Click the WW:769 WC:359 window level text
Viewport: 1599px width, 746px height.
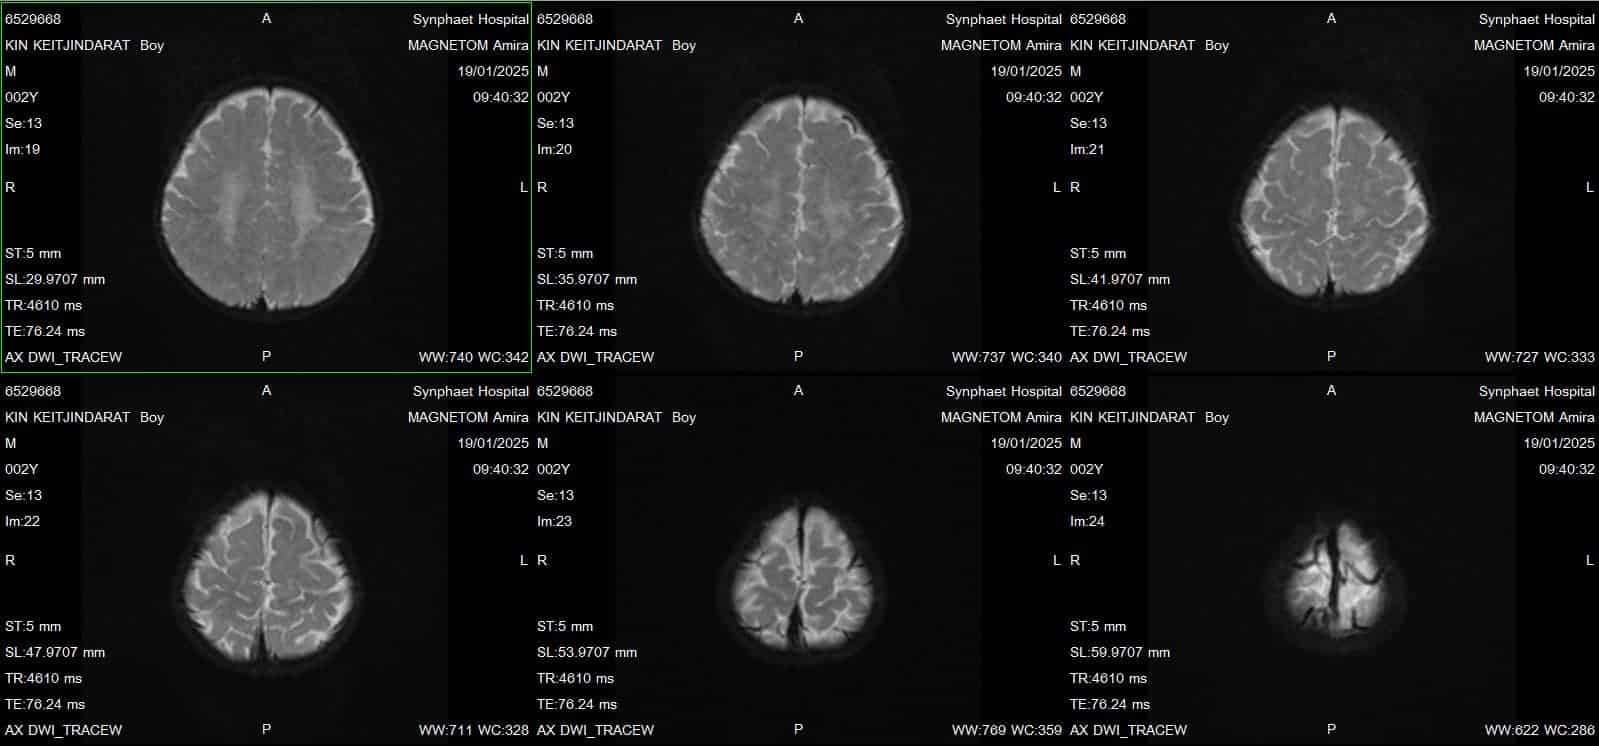1006,730
